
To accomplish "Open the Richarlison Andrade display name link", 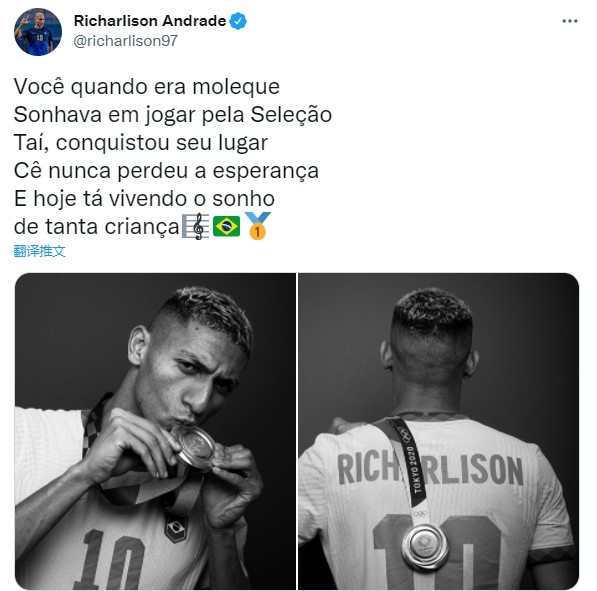I will point(150,21).
